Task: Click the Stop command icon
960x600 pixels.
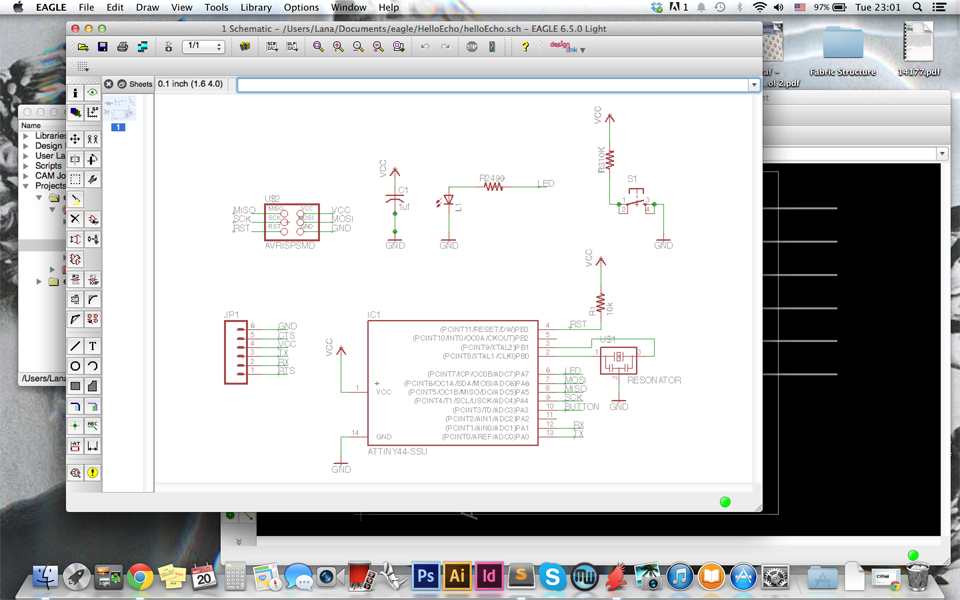Action: (x=471, y=47)
